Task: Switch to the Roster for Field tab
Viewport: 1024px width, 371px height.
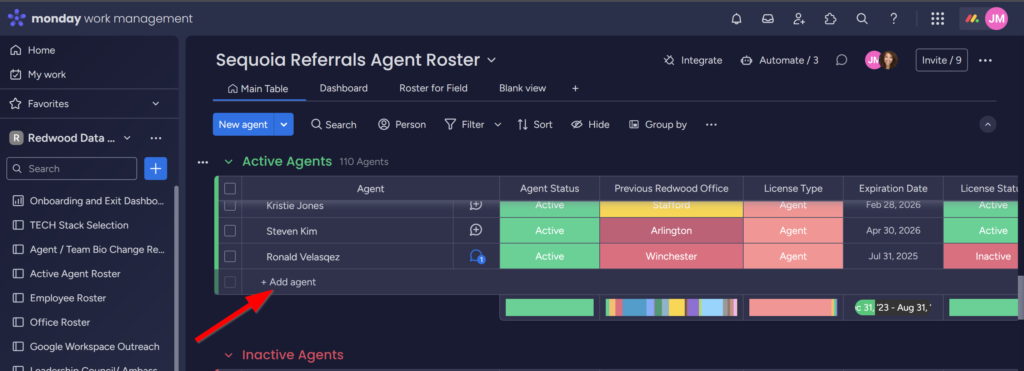Action: [433, 88]
